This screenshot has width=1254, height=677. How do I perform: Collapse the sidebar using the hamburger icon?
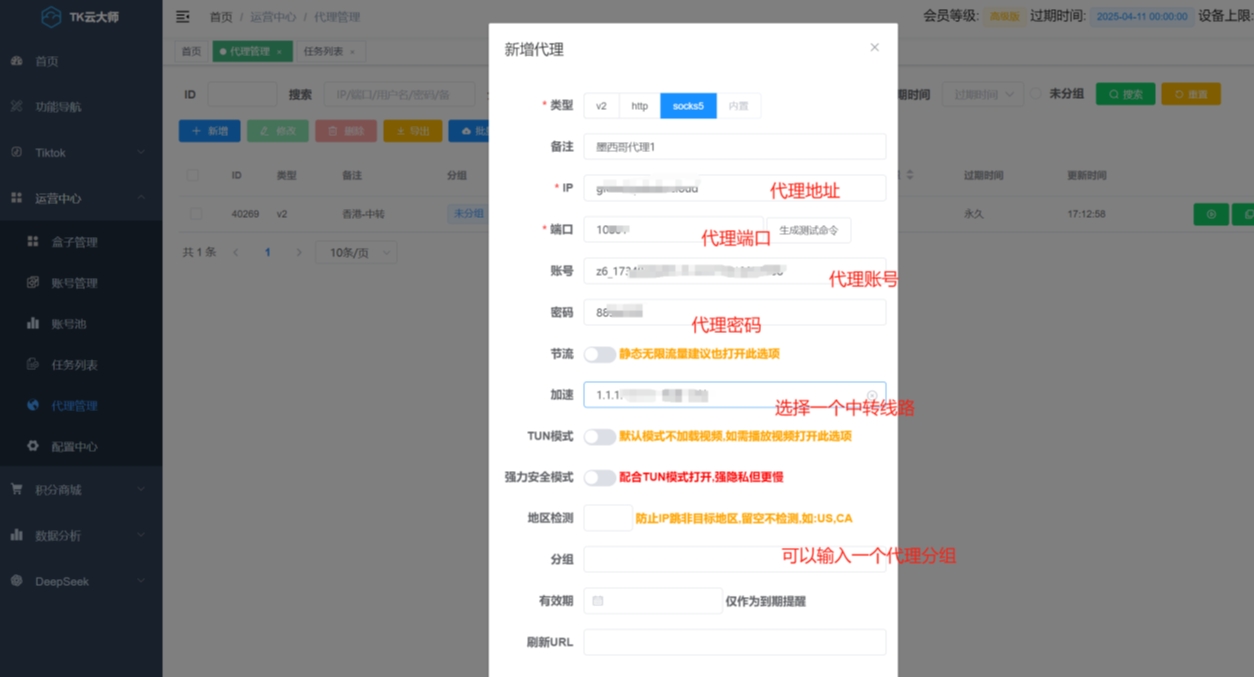pos(181,17)
